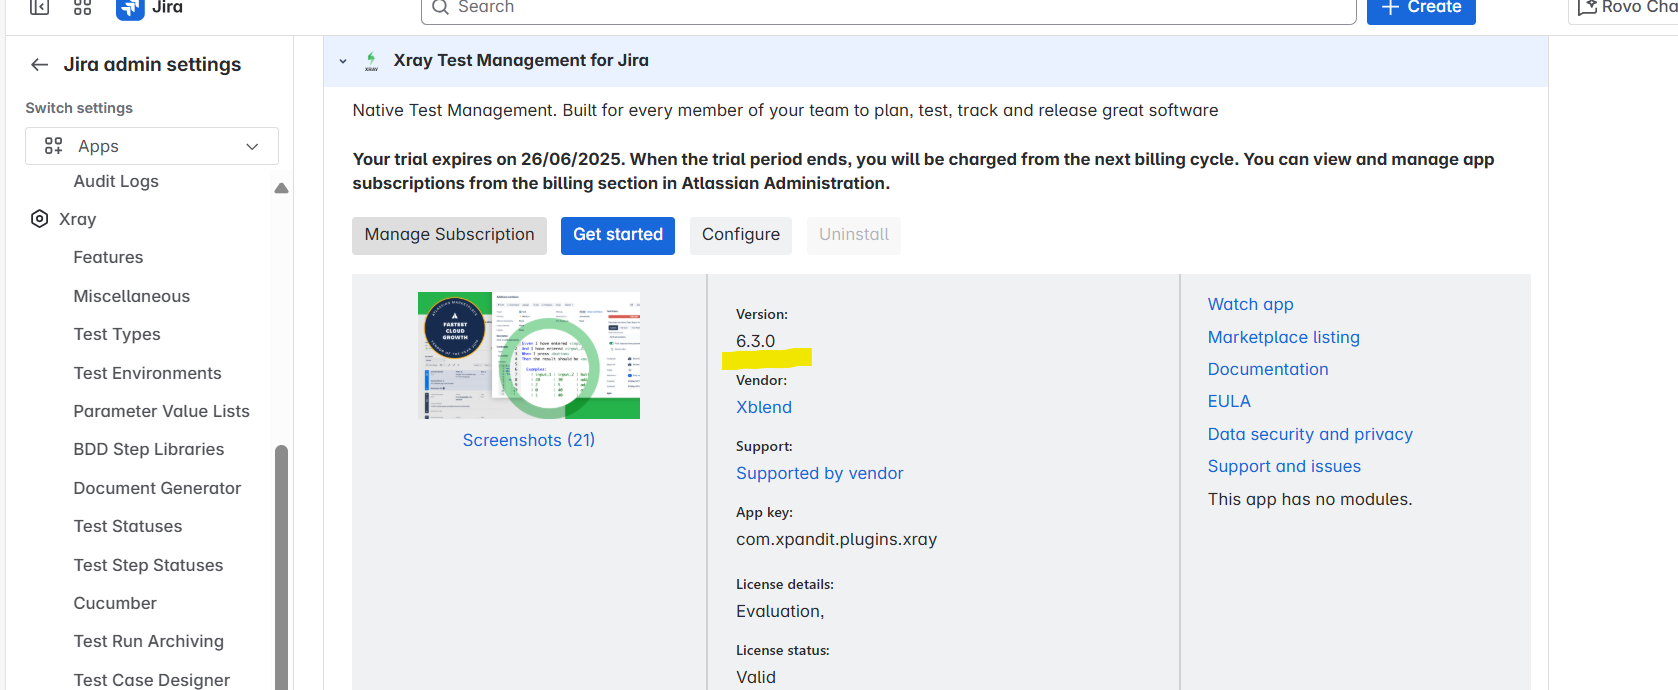Open Cucumber settings page

click(115, 603)
